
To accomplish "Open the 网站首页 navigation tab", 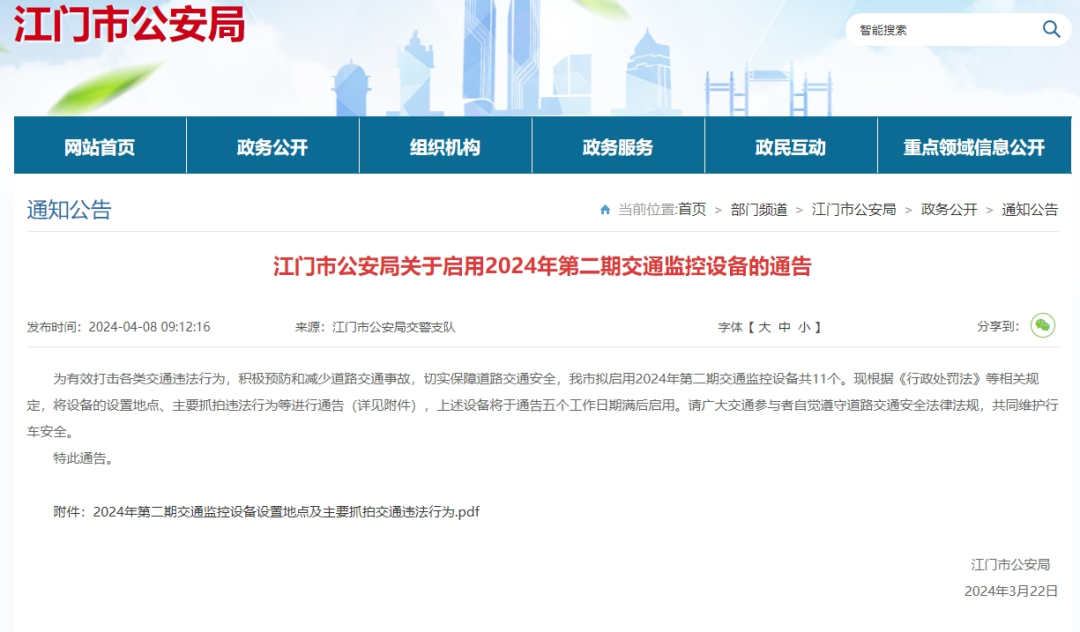I will point(100,147).
